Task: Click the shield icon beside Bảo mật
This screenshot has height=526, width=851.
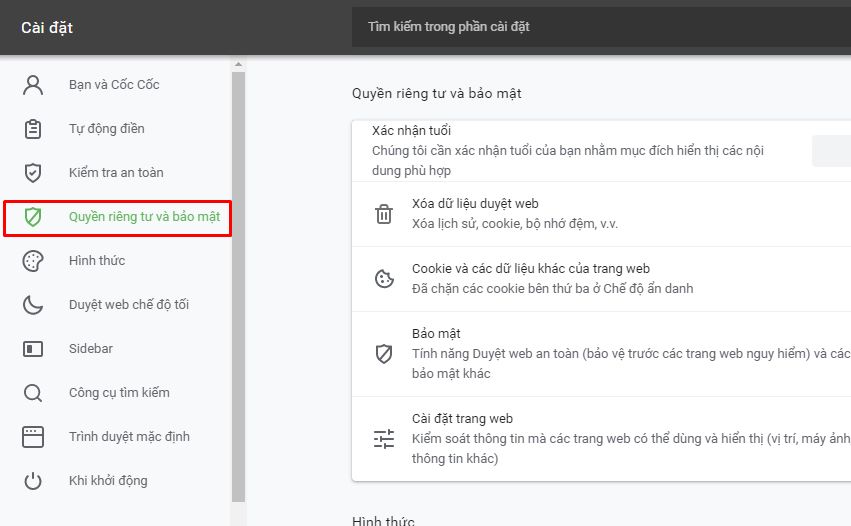Action: pyautogui.click(x=384, y=354)
